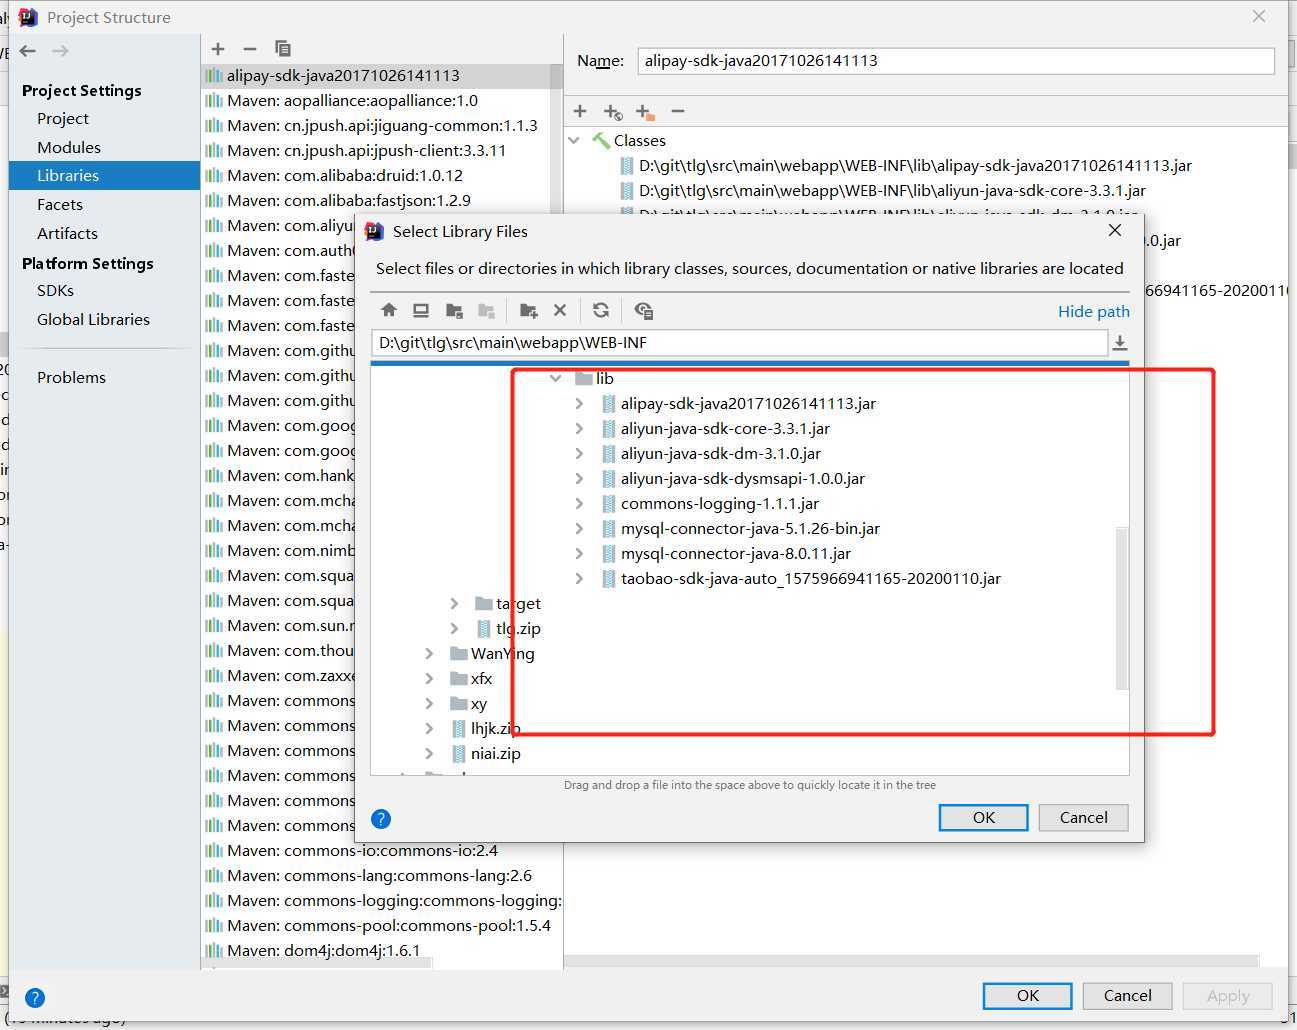Open Problems page

tap(71, 377)
